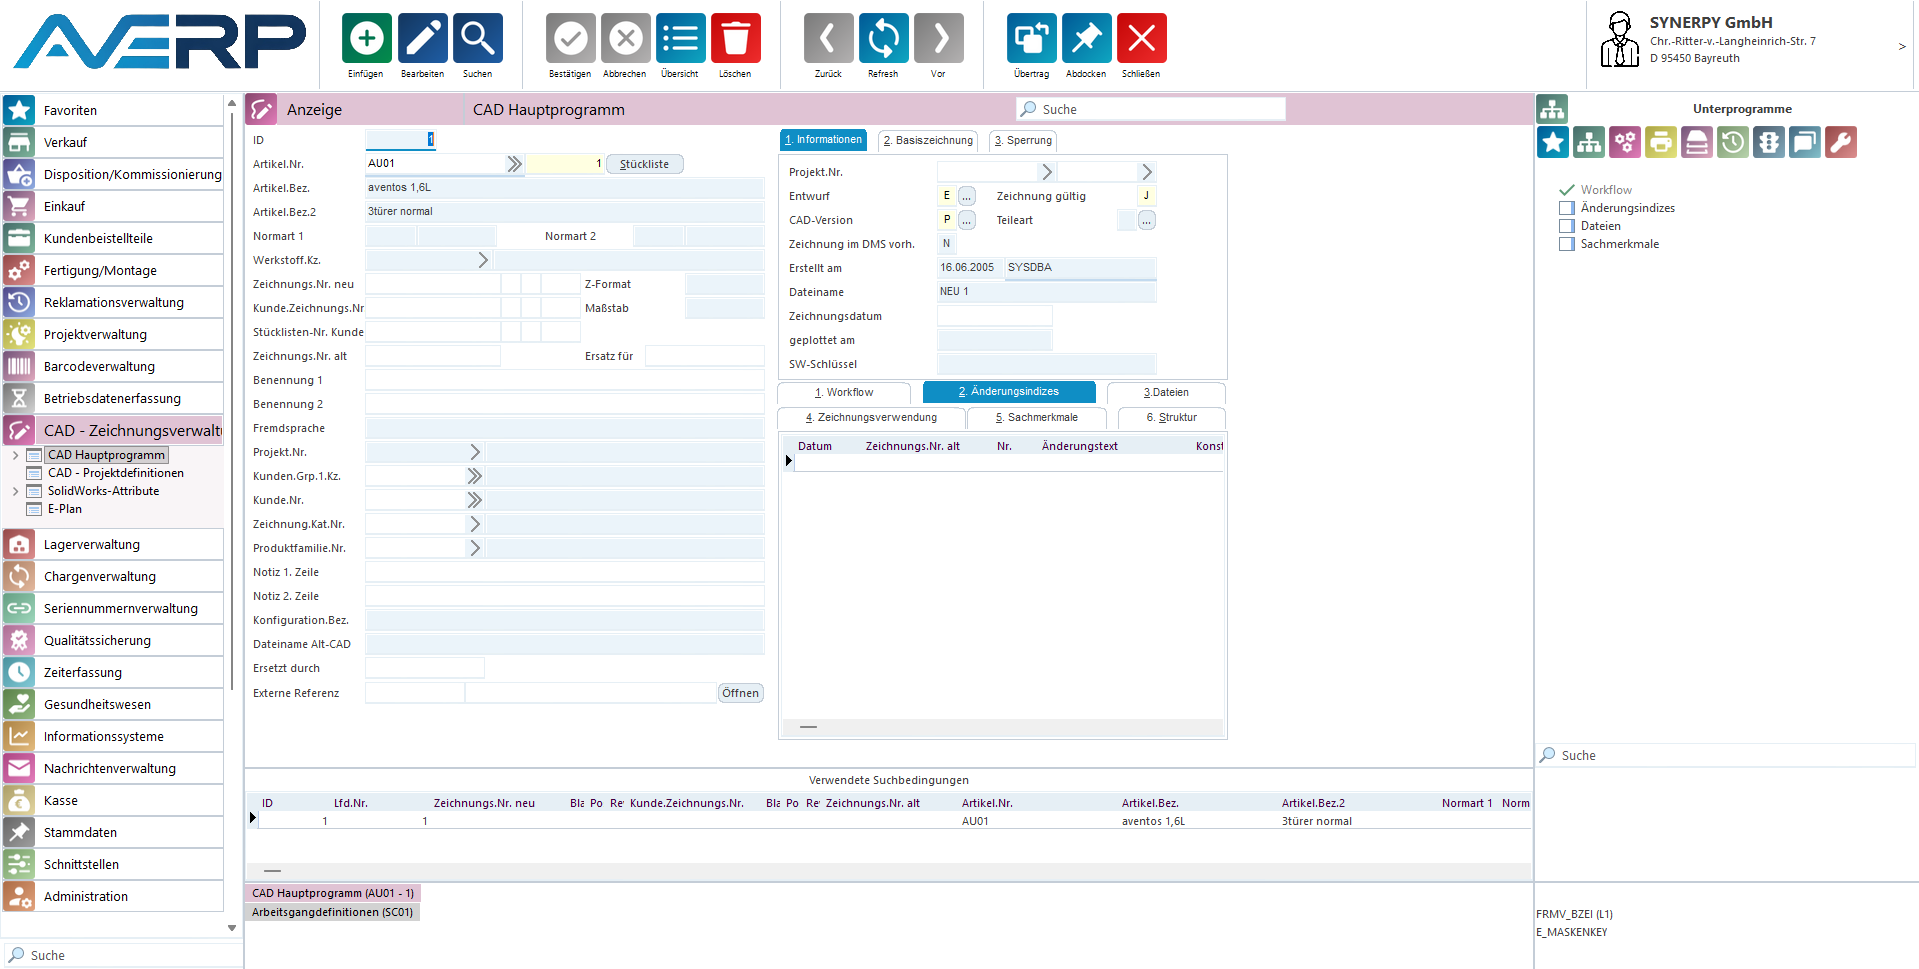The height and width of the screenshot is (969, 1919).
Task: Check the Dateien checkbox
Action: click(x=1567, y=226)
